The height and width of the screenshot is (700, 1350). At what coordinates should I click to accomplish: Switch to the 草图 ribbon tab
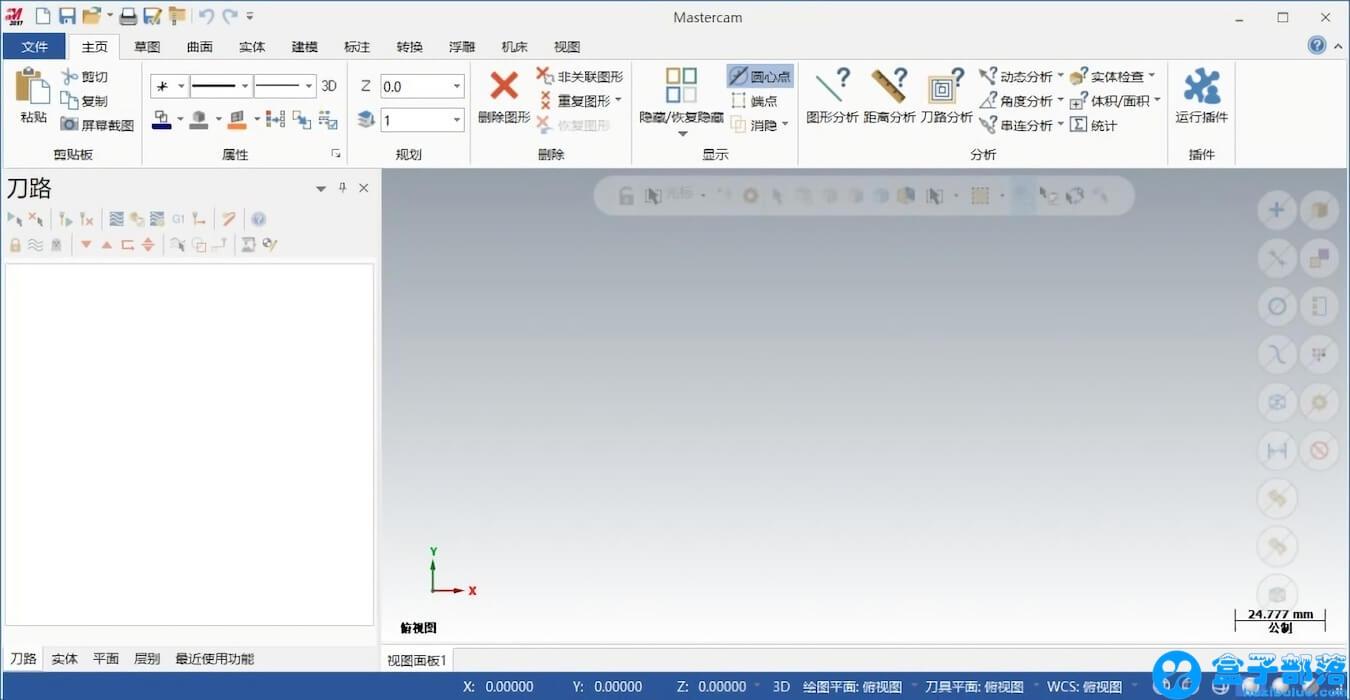pos(147,47)
